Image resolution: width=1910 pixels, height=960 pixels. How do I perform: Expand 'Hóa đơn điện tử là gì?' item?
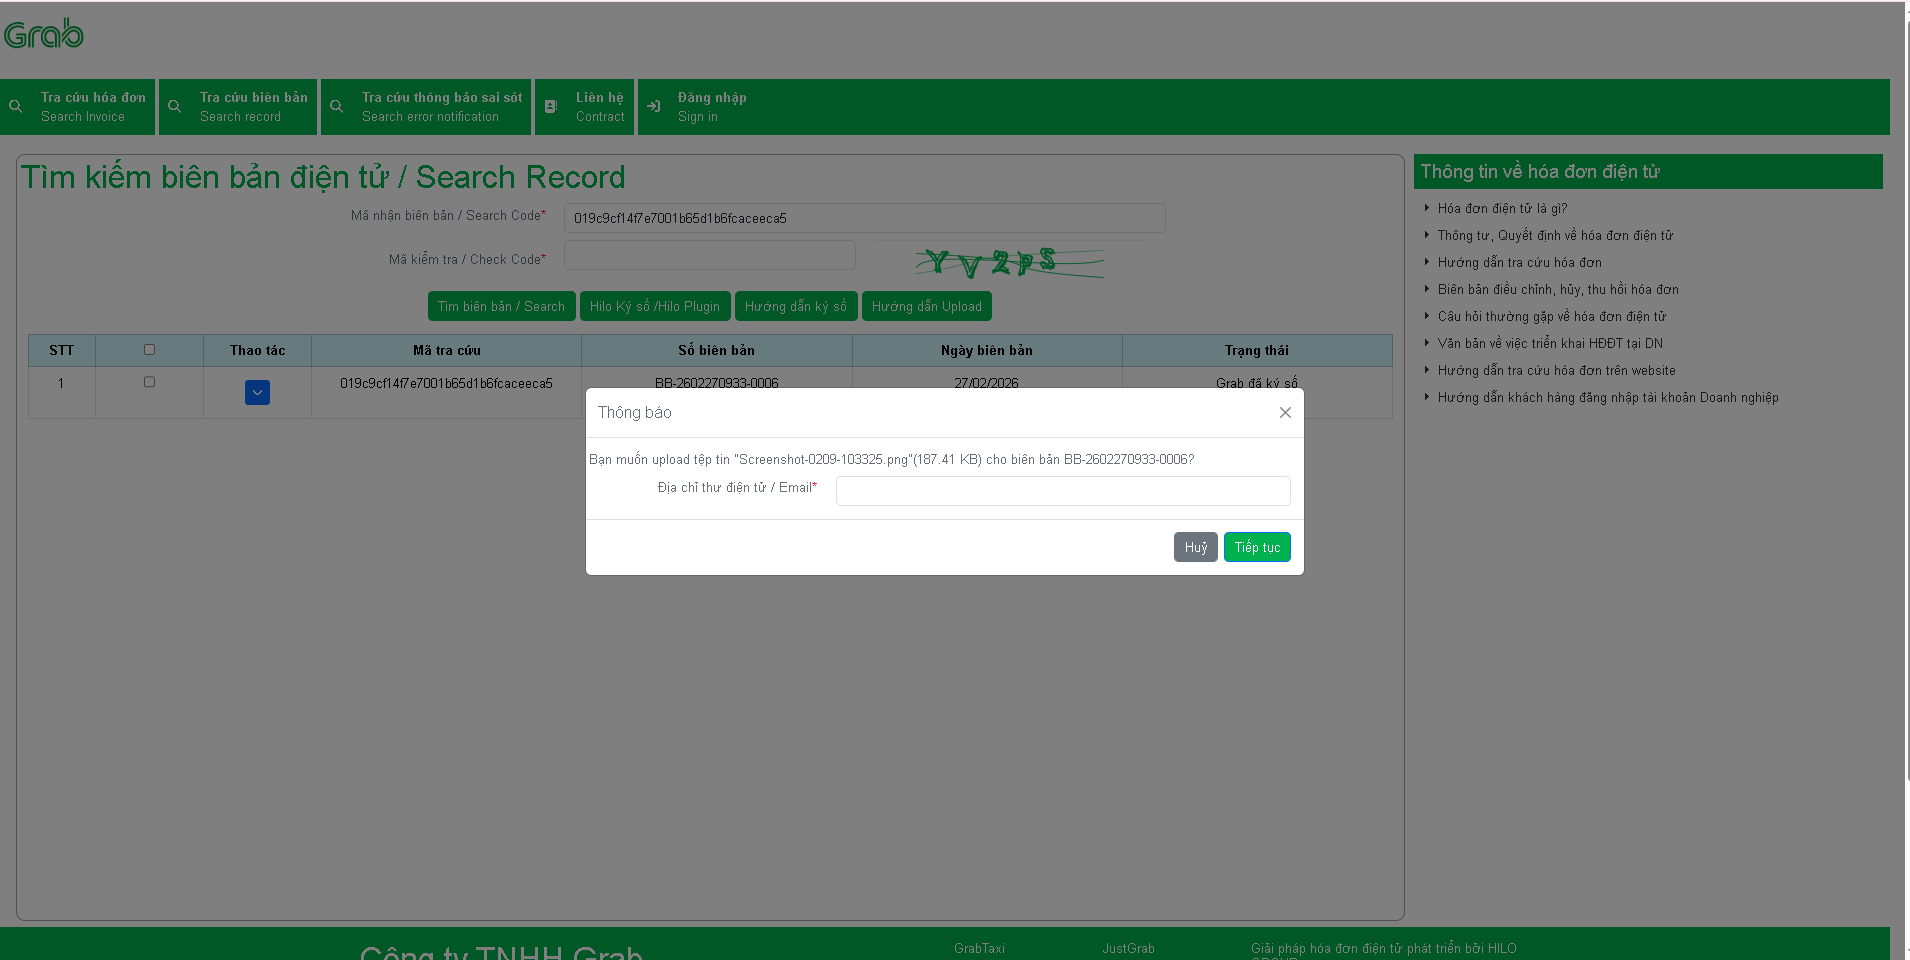tap(1502, 208)
